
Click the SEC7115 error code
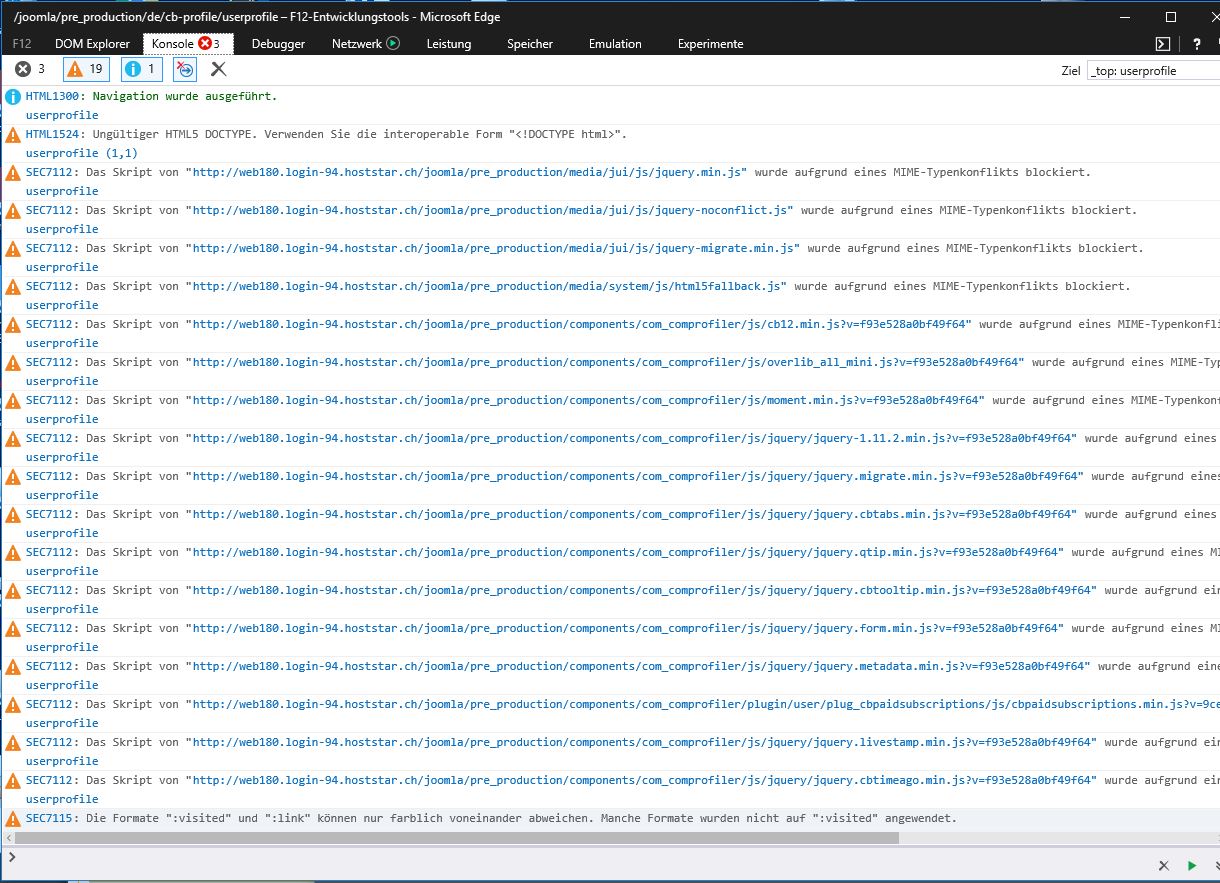[50, 818]
